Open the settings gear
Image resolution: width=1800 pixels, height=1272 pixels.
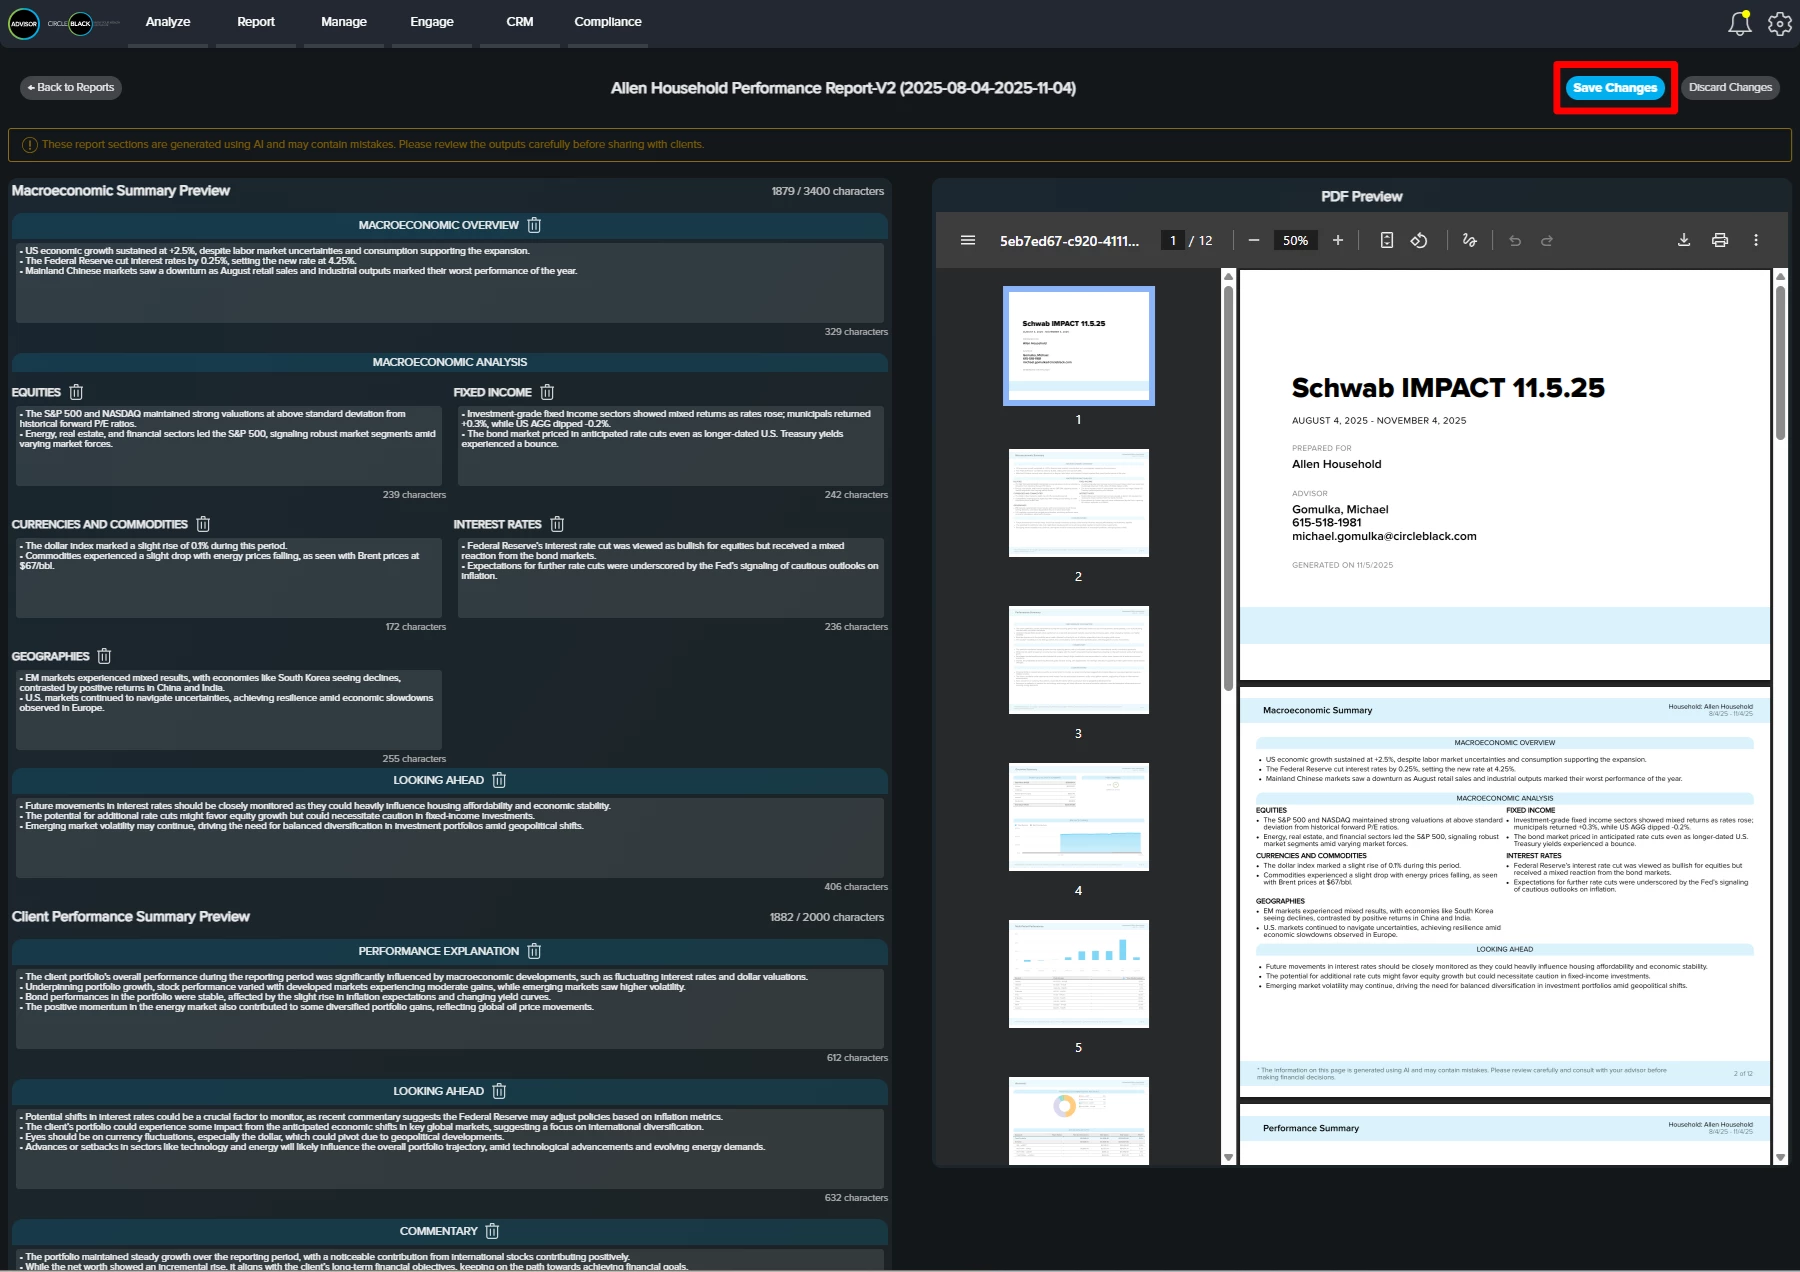tap(1780, 23)
